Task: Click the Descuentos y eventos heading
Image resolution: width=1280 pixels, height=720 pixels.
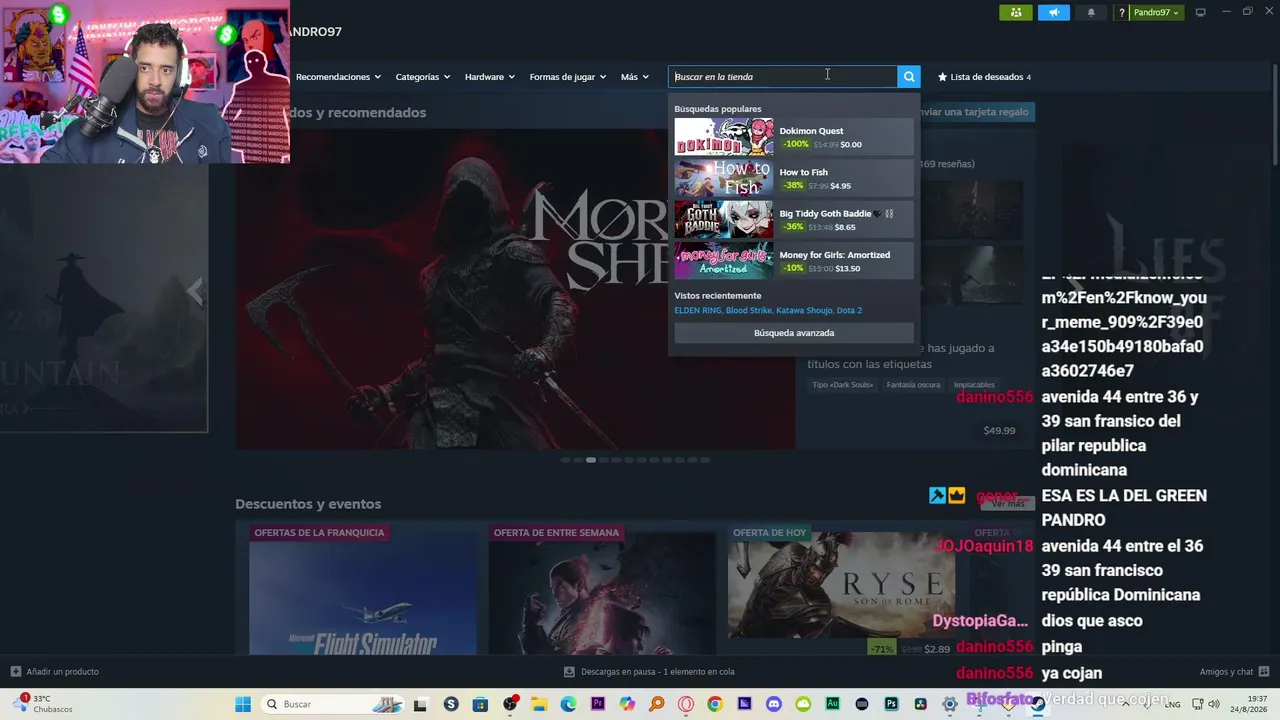Action: [x=308, y=504]
